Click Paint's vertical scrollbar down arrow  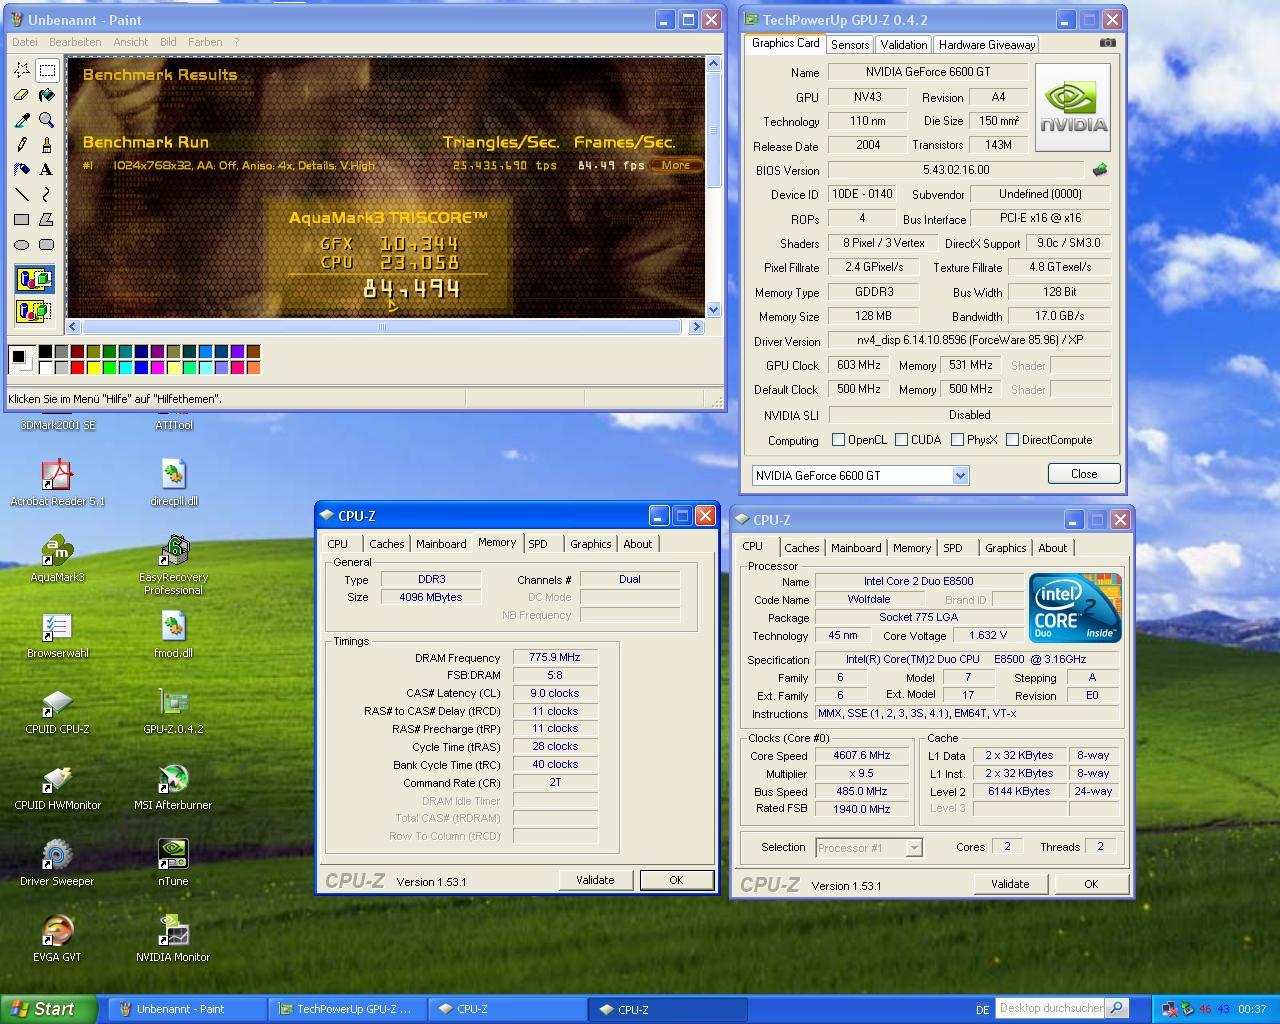pyautogui.click(x=714, y=310)
